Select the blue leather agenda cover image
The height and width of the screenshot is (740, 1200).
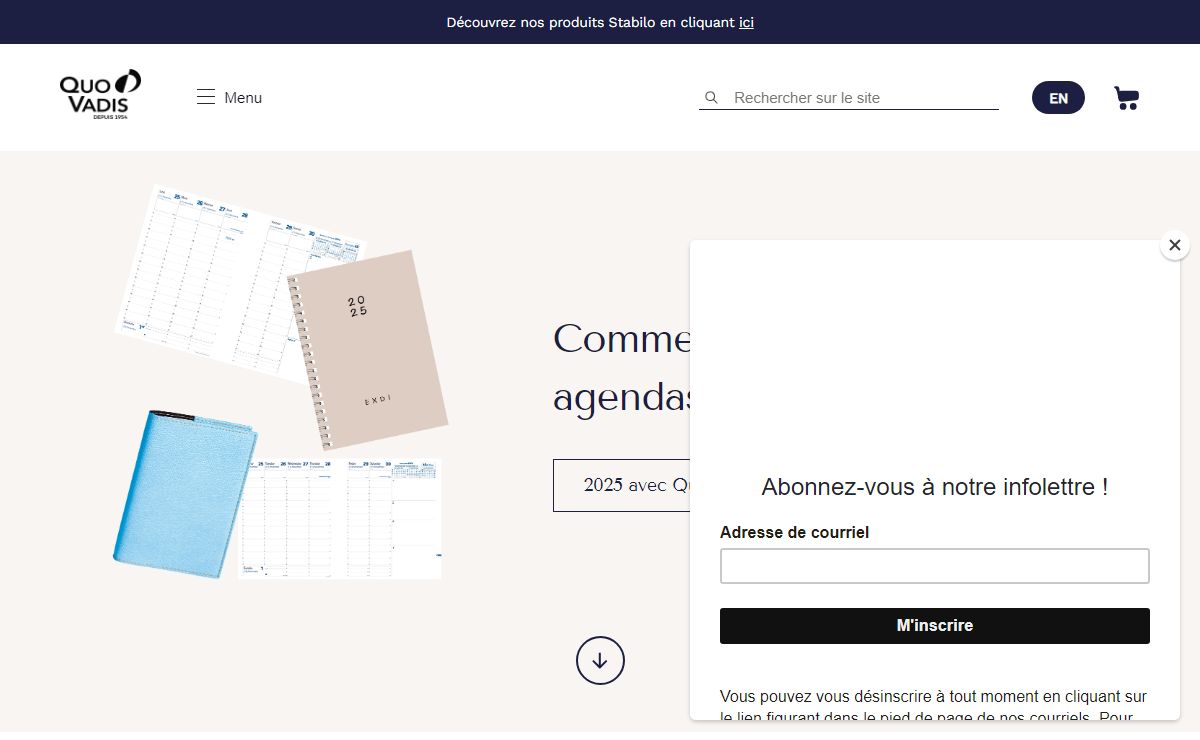pyautogui.click(x=186, y=492)
